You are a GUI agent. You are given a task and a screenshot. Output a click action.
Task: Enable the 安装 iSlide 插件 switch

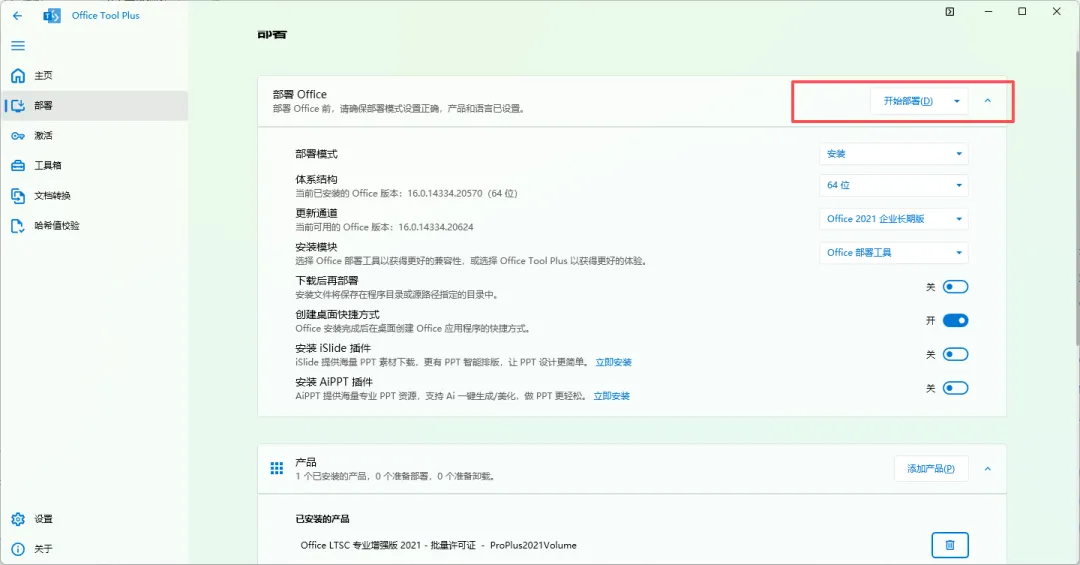[x=955, y=354]
